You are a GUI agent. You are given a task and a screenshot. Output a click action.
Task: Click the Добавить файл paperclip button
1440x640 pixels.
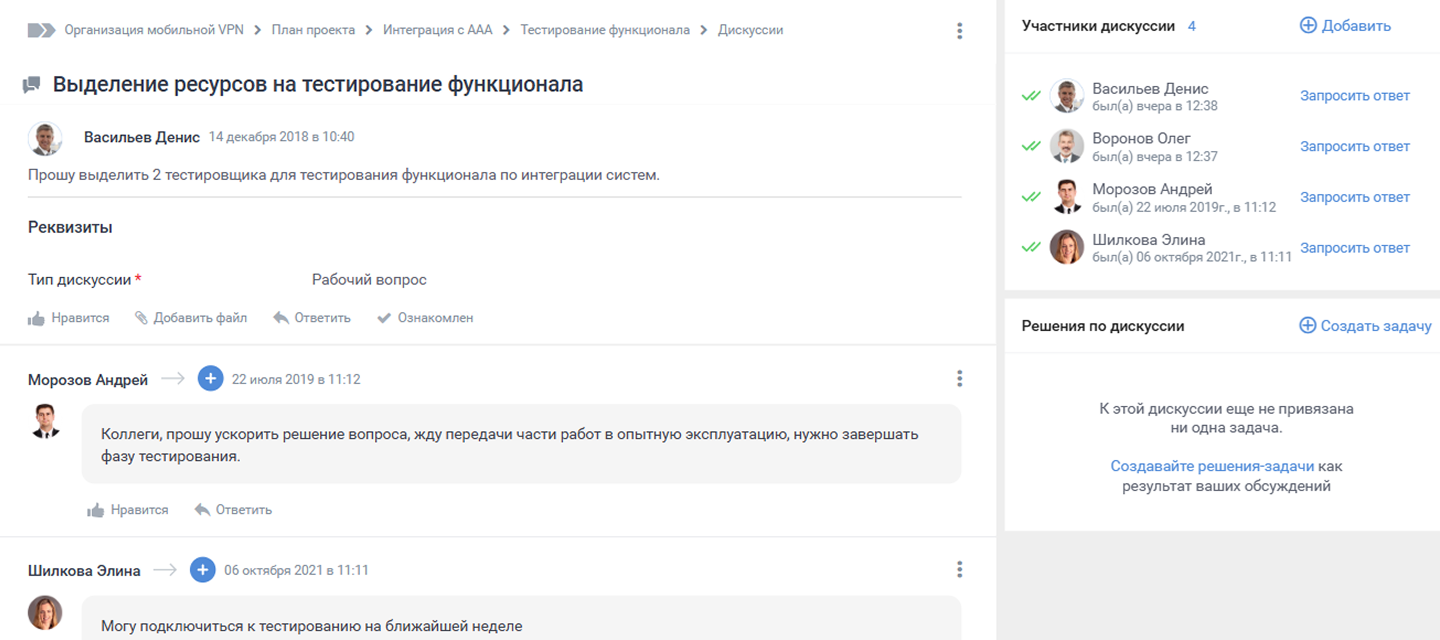191,318
